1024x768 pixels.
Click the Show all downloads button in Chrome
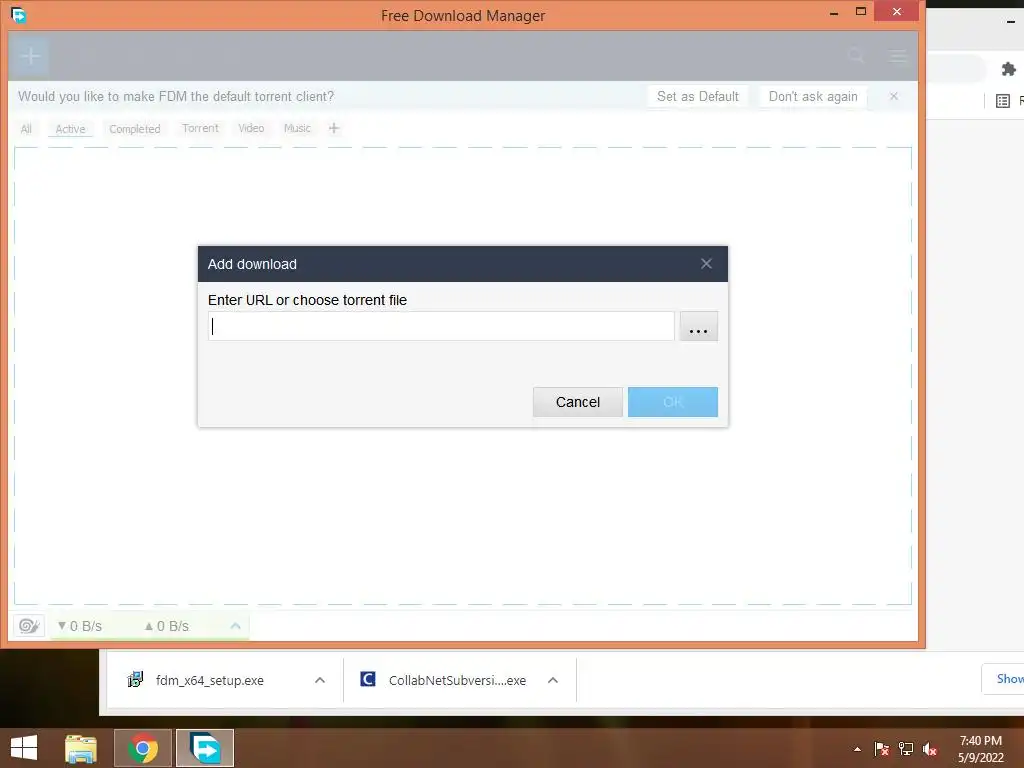[x=1003, y=679]
